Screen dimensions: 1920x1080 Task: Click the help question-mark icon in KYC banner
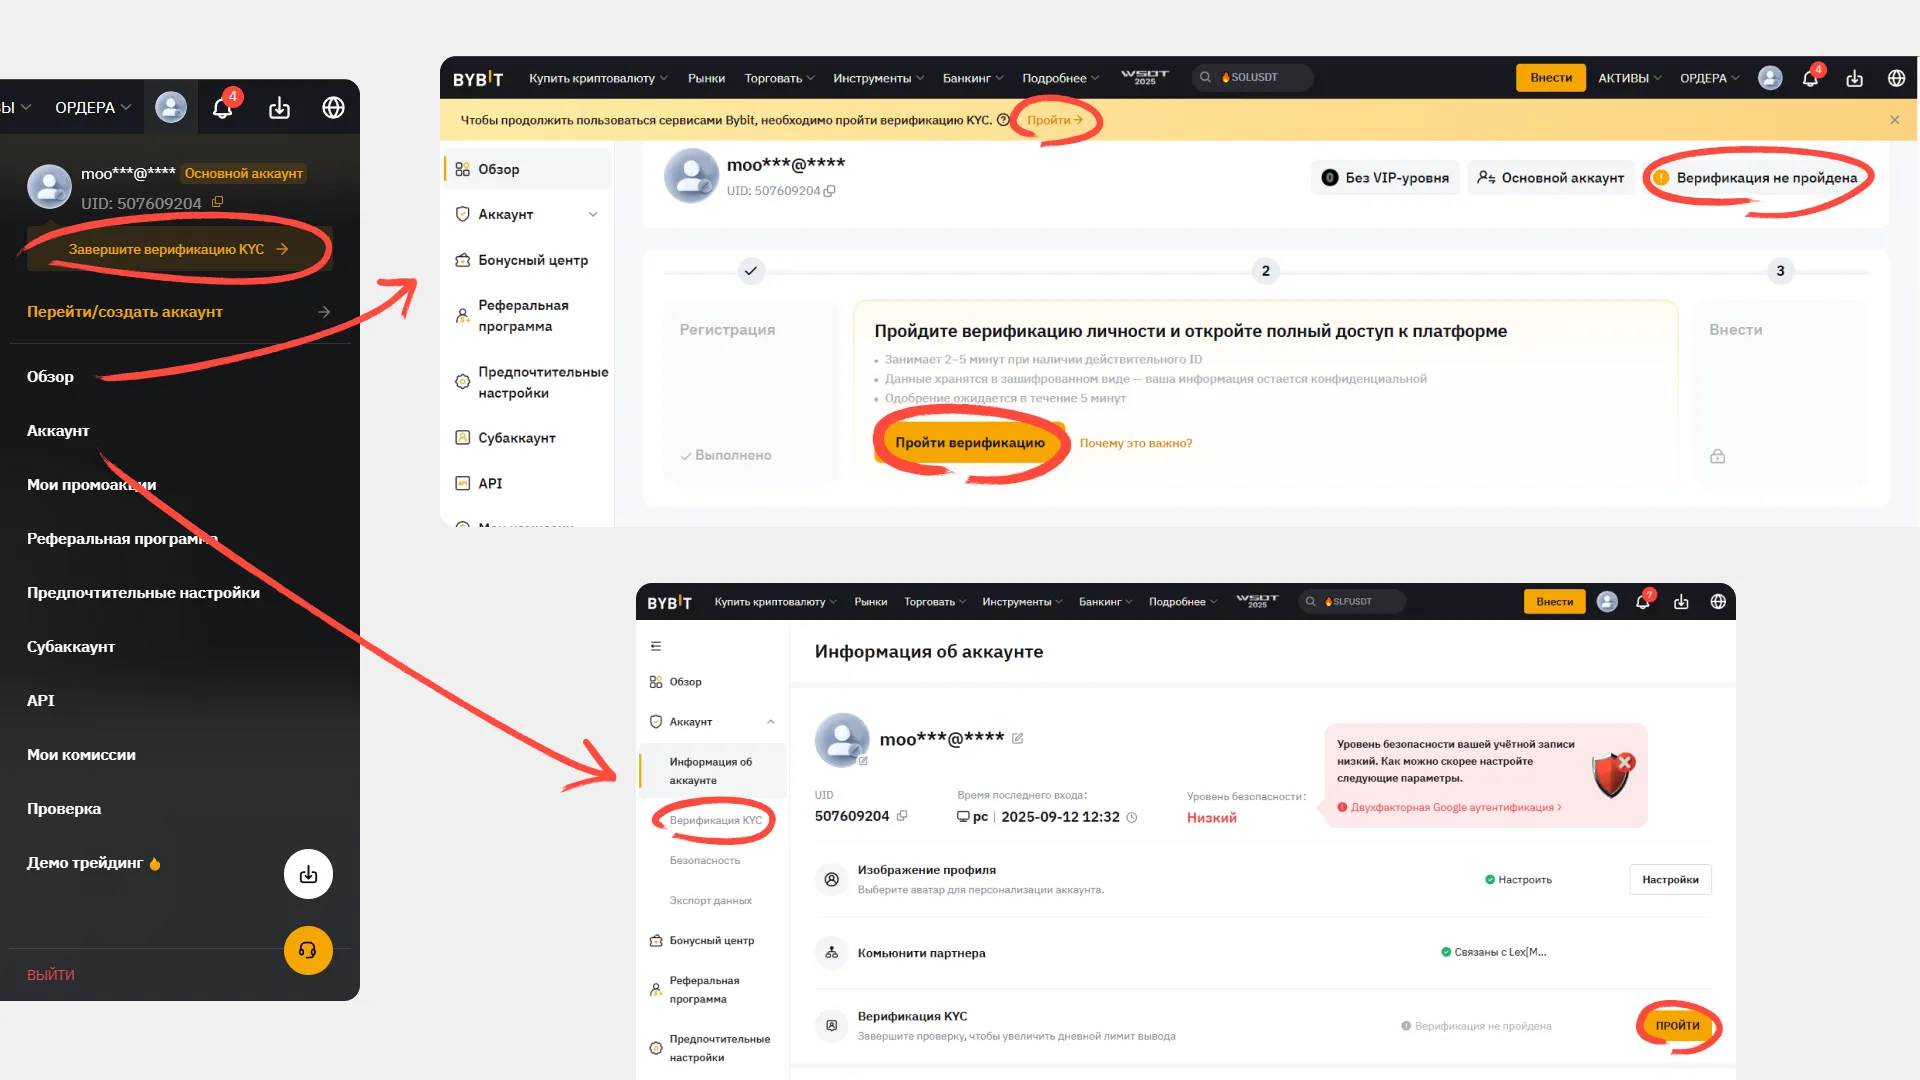coord(1003,120)
